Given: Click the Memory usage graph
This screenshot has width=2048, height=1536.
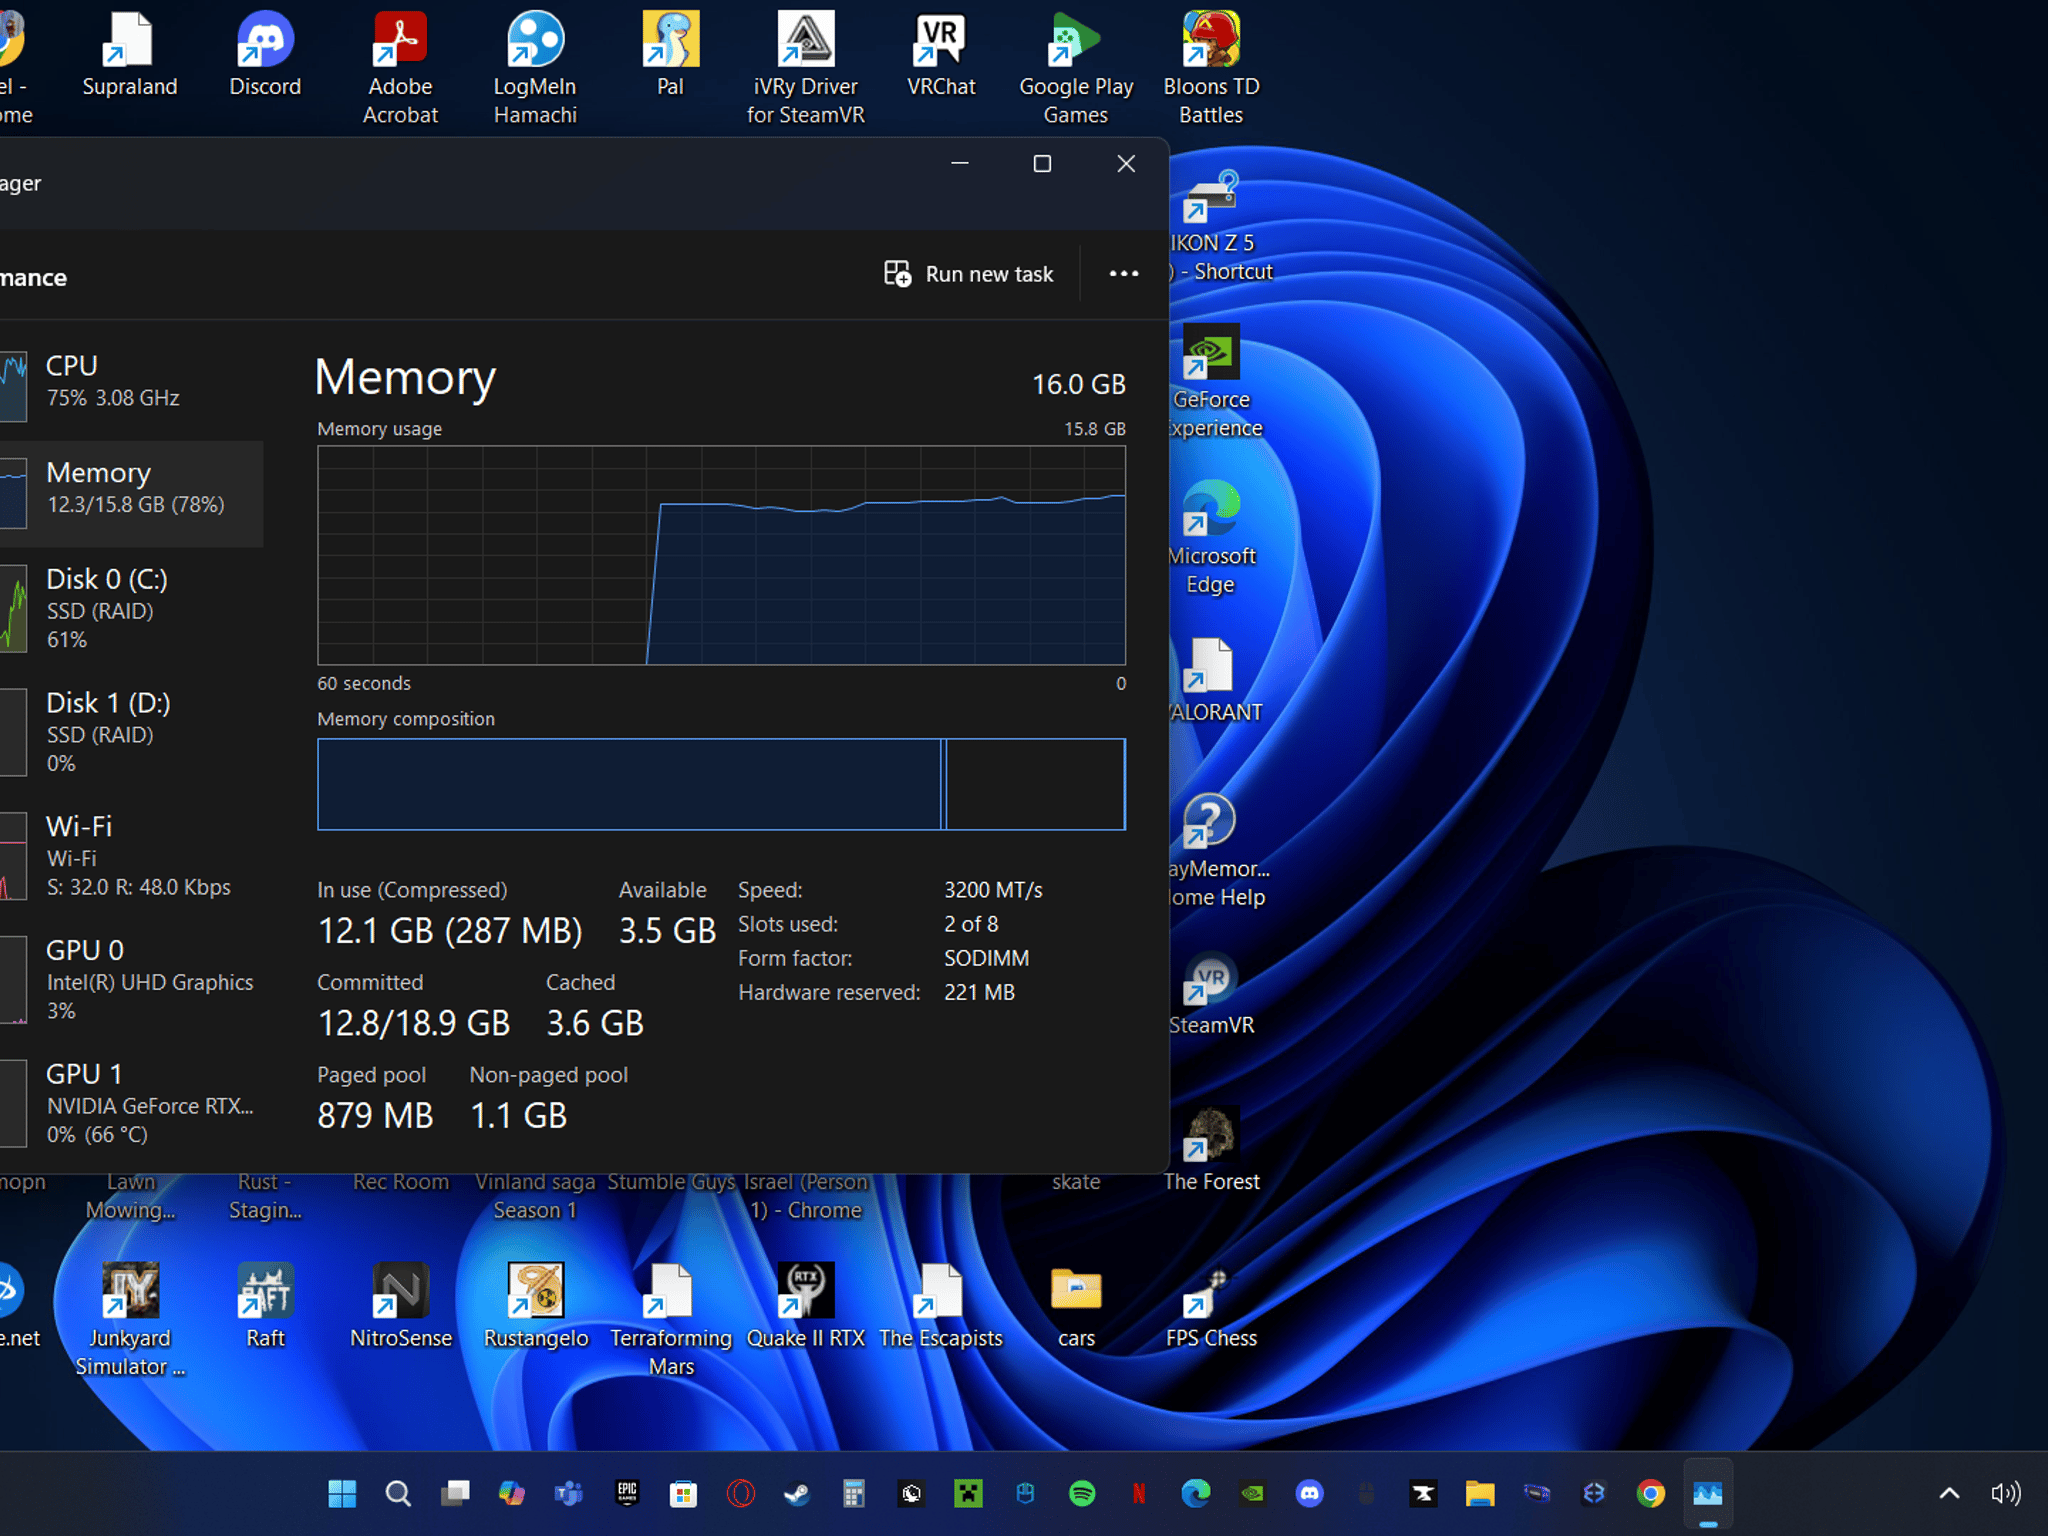Looking at the screenshot, I should [x=721, y=555].
